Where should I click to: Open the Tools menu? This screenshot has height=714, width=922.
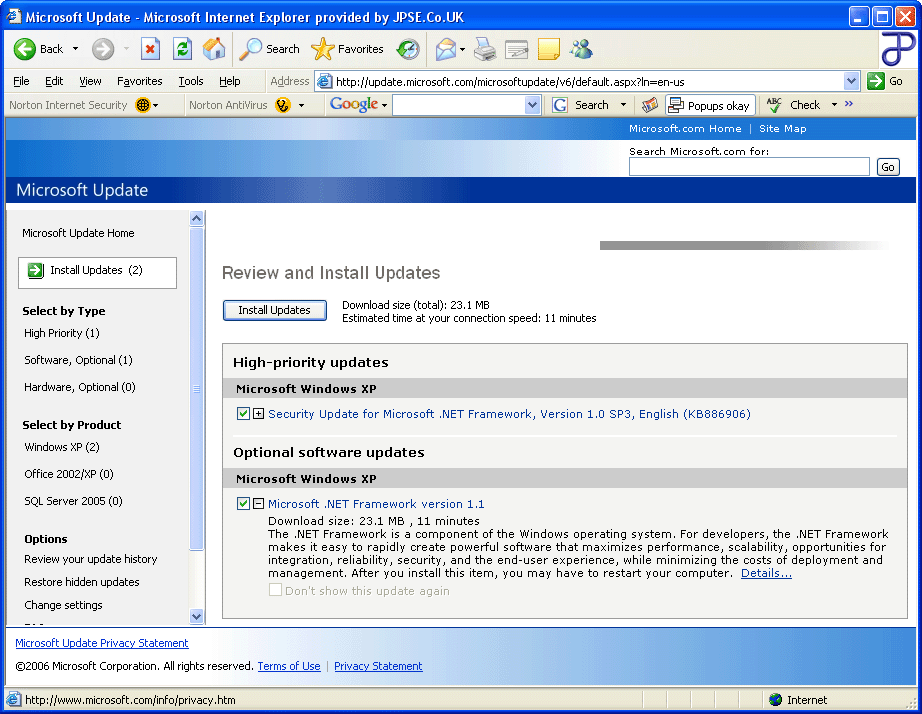191,81
